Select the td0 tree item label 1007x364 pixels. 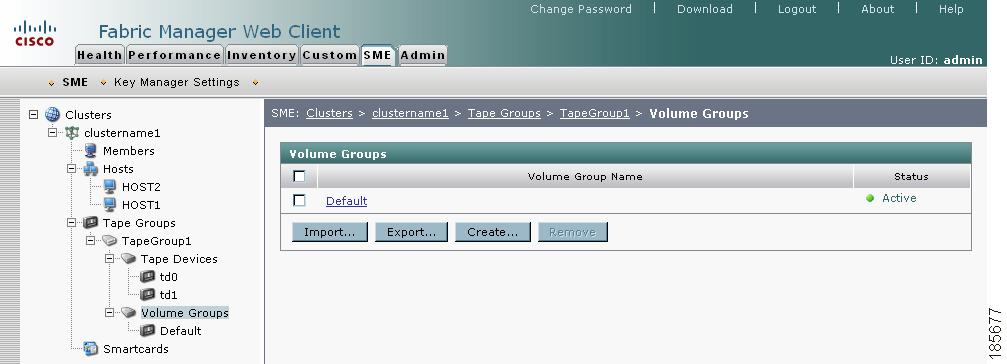(168, 277)
